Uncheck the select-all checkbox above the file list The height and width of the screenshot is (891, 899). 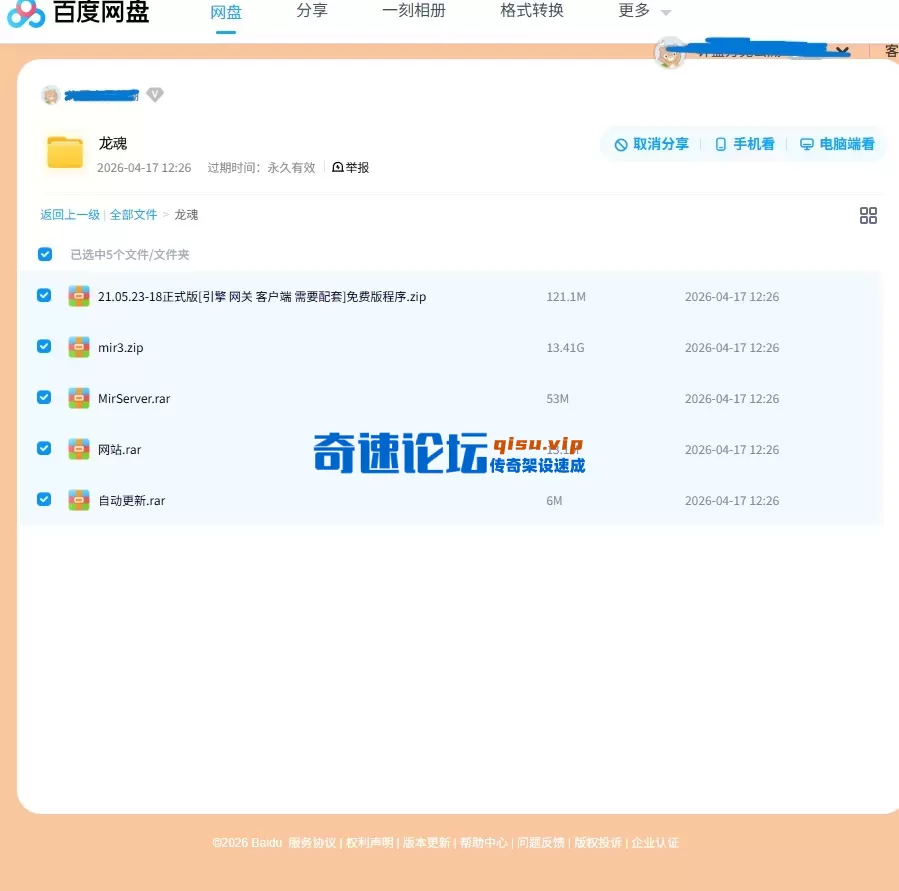[44, 254]
